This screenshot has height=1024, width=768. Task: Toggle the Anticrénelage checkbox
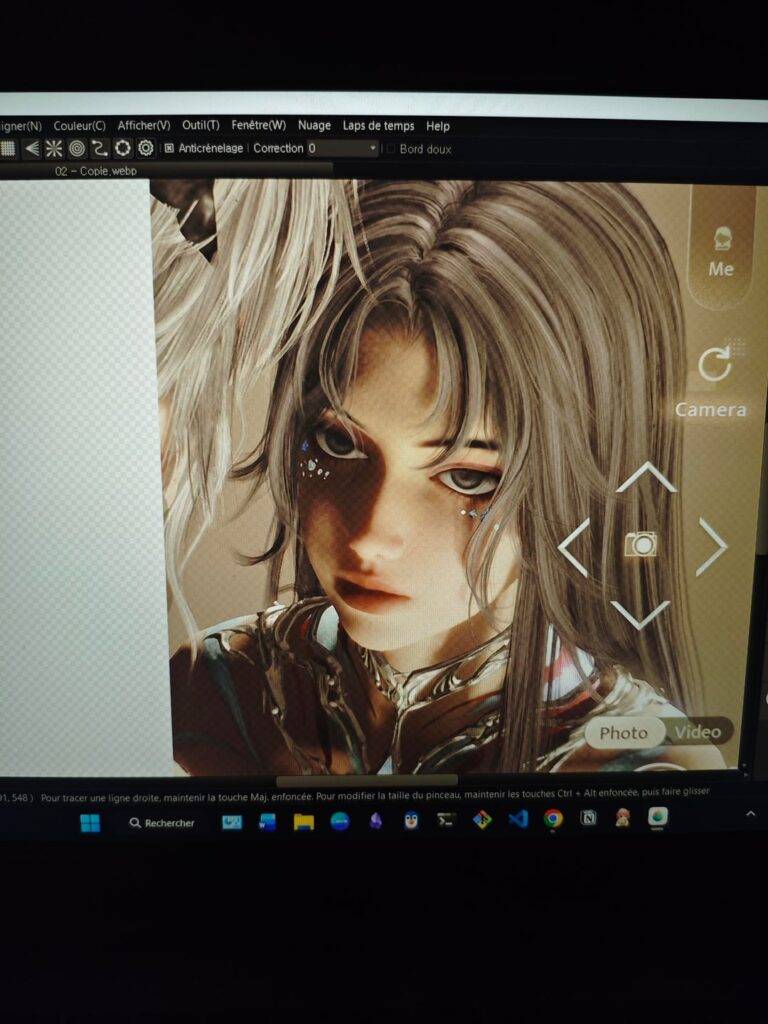tap(169, 148)
